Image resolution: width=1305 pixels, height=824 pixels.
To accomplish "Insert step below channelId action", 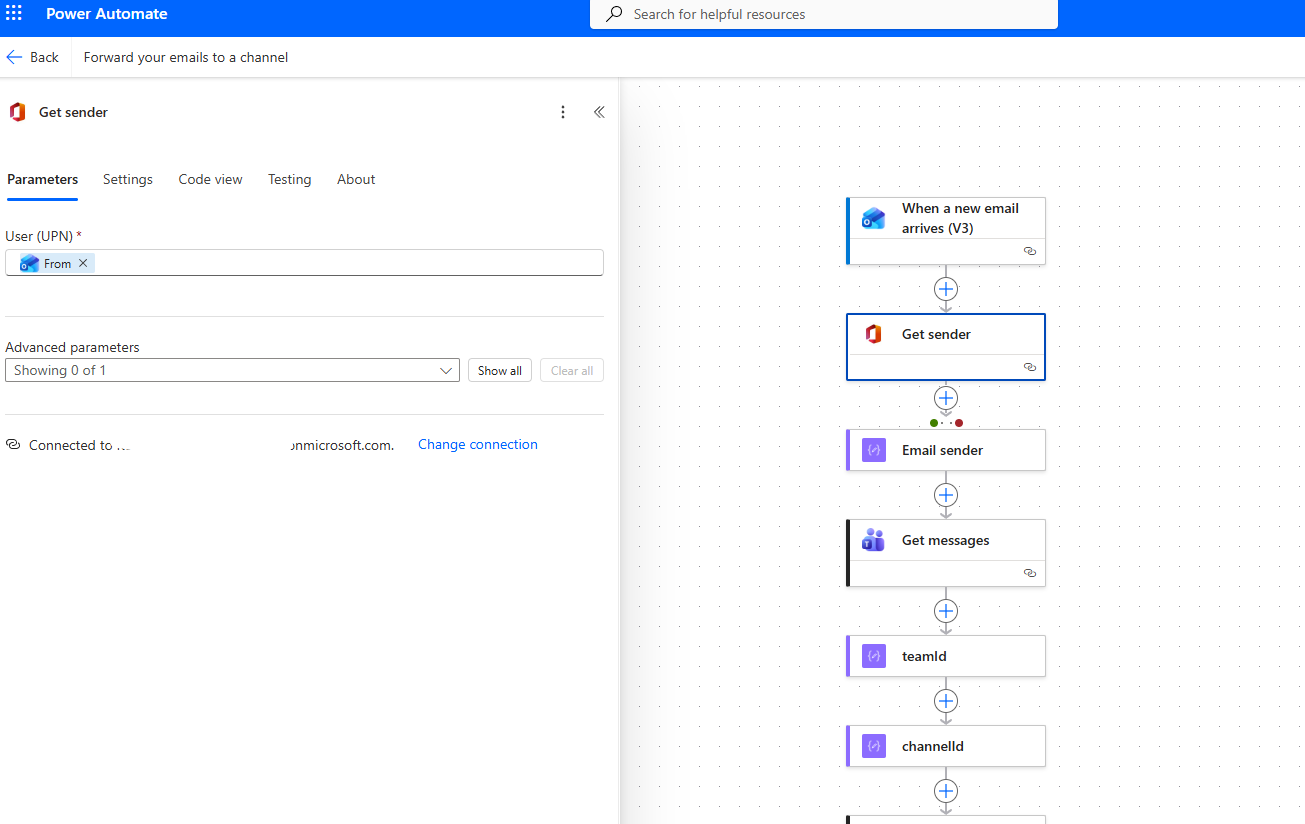I will pyautogui.click(x=945, y=791).
